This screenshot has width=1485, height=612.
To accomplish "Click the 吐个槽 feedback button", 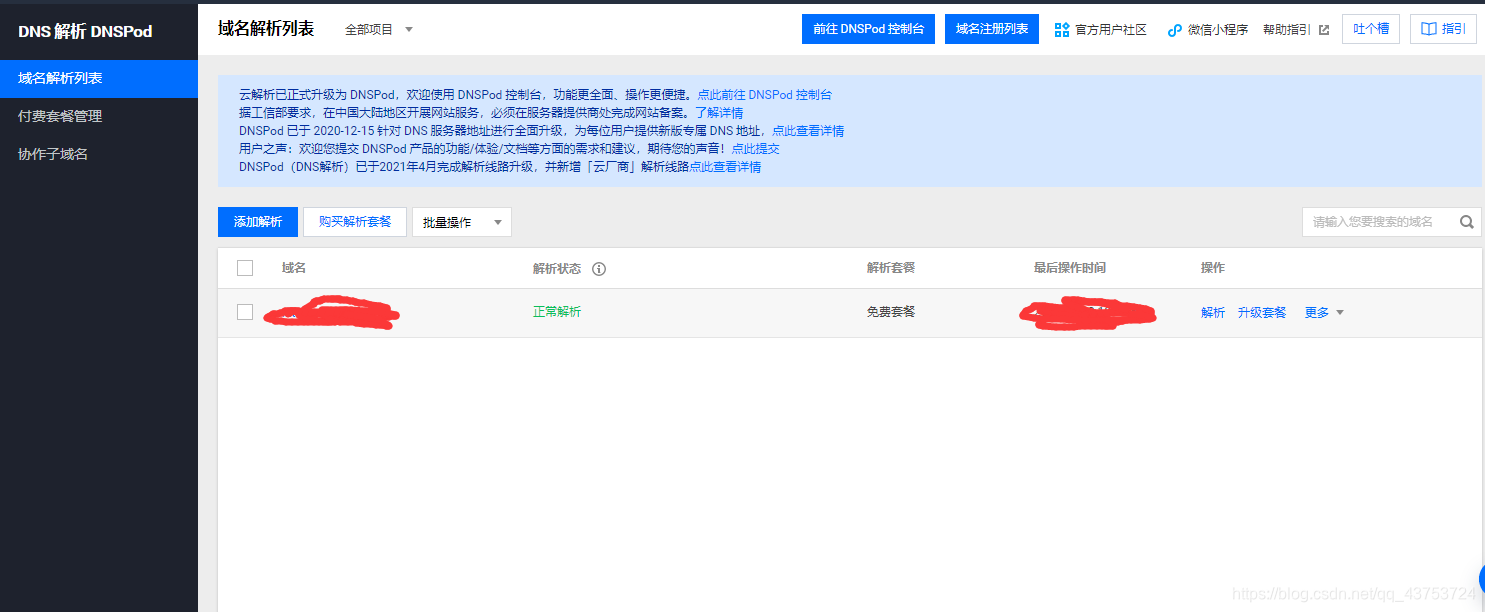I will coord(1371,29).
